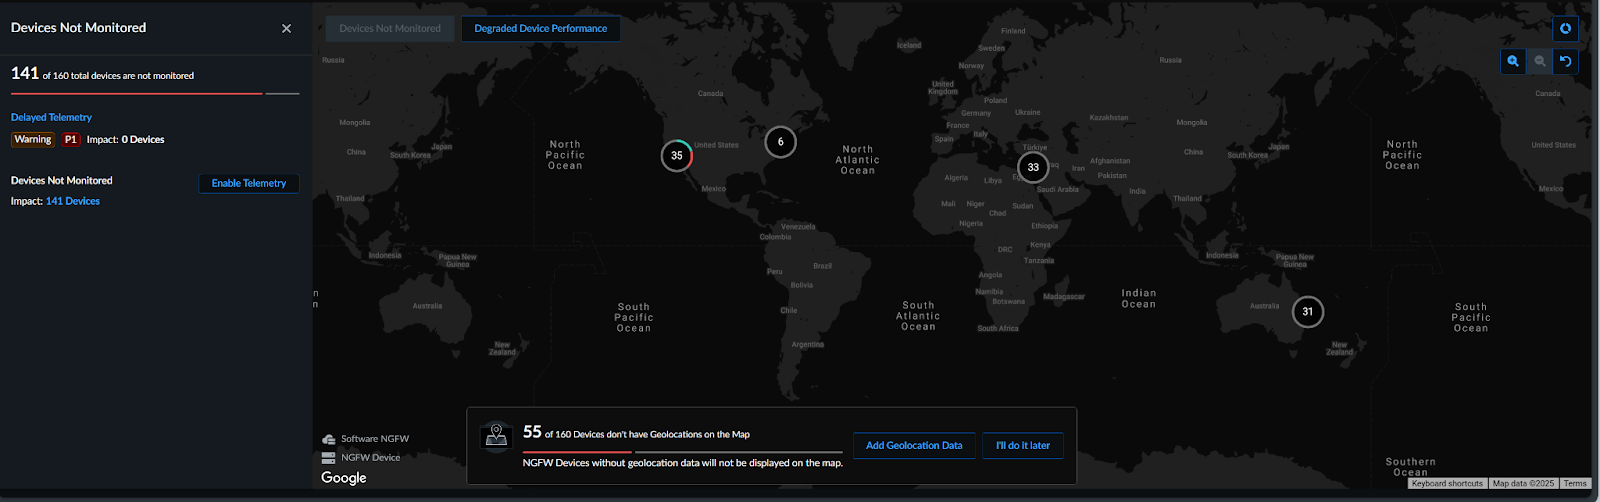This screenshot has width=1600, height=502.
Task: Dismiss with I'll do it later
Action: tap(1022, 446)
